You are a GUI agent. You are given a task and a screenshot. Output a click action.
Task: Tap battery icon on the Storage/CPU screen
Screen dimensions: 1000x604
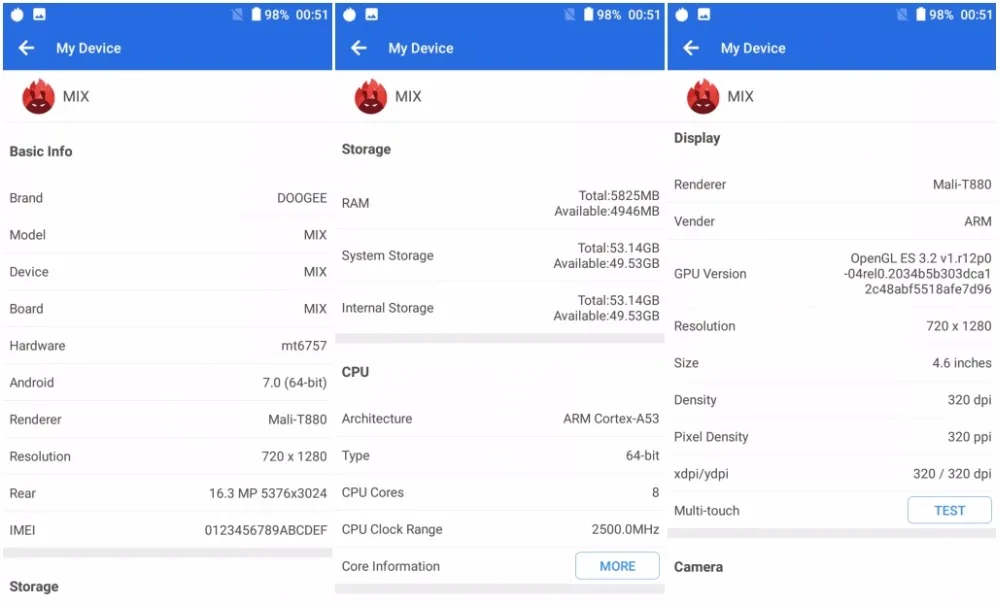click(589, 14)
